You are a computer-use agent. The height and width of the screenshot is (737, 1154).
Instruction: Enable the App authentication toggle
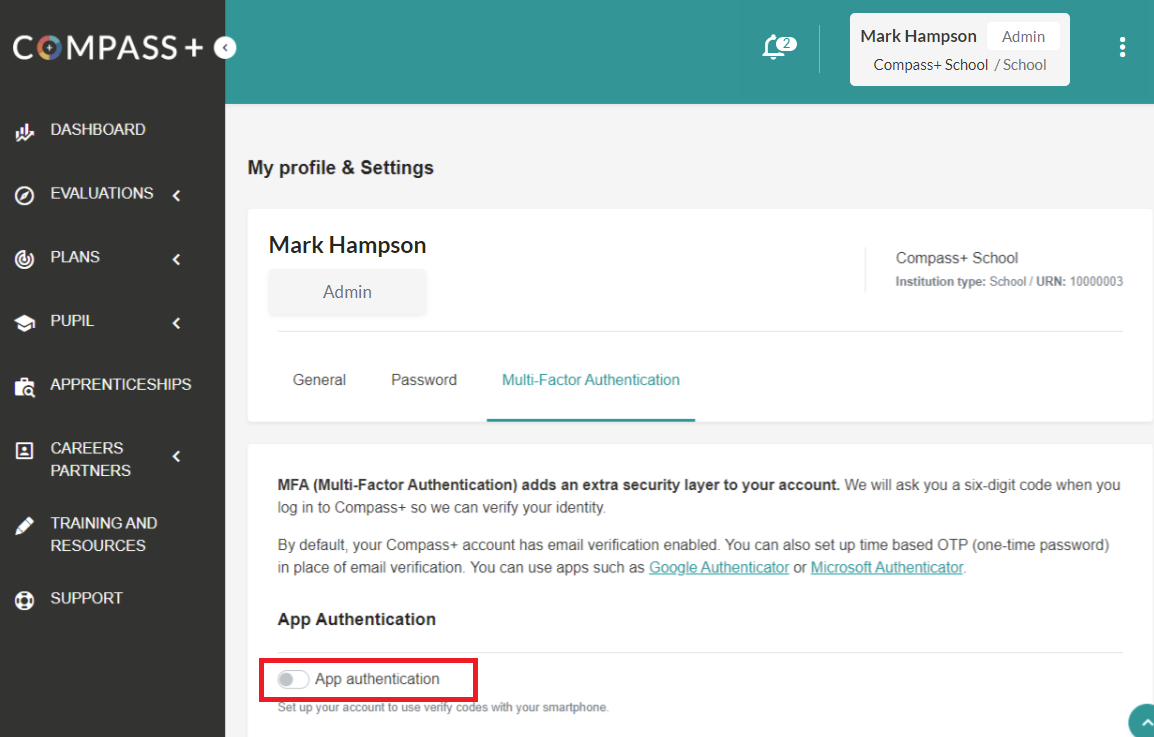coord(293,680)
